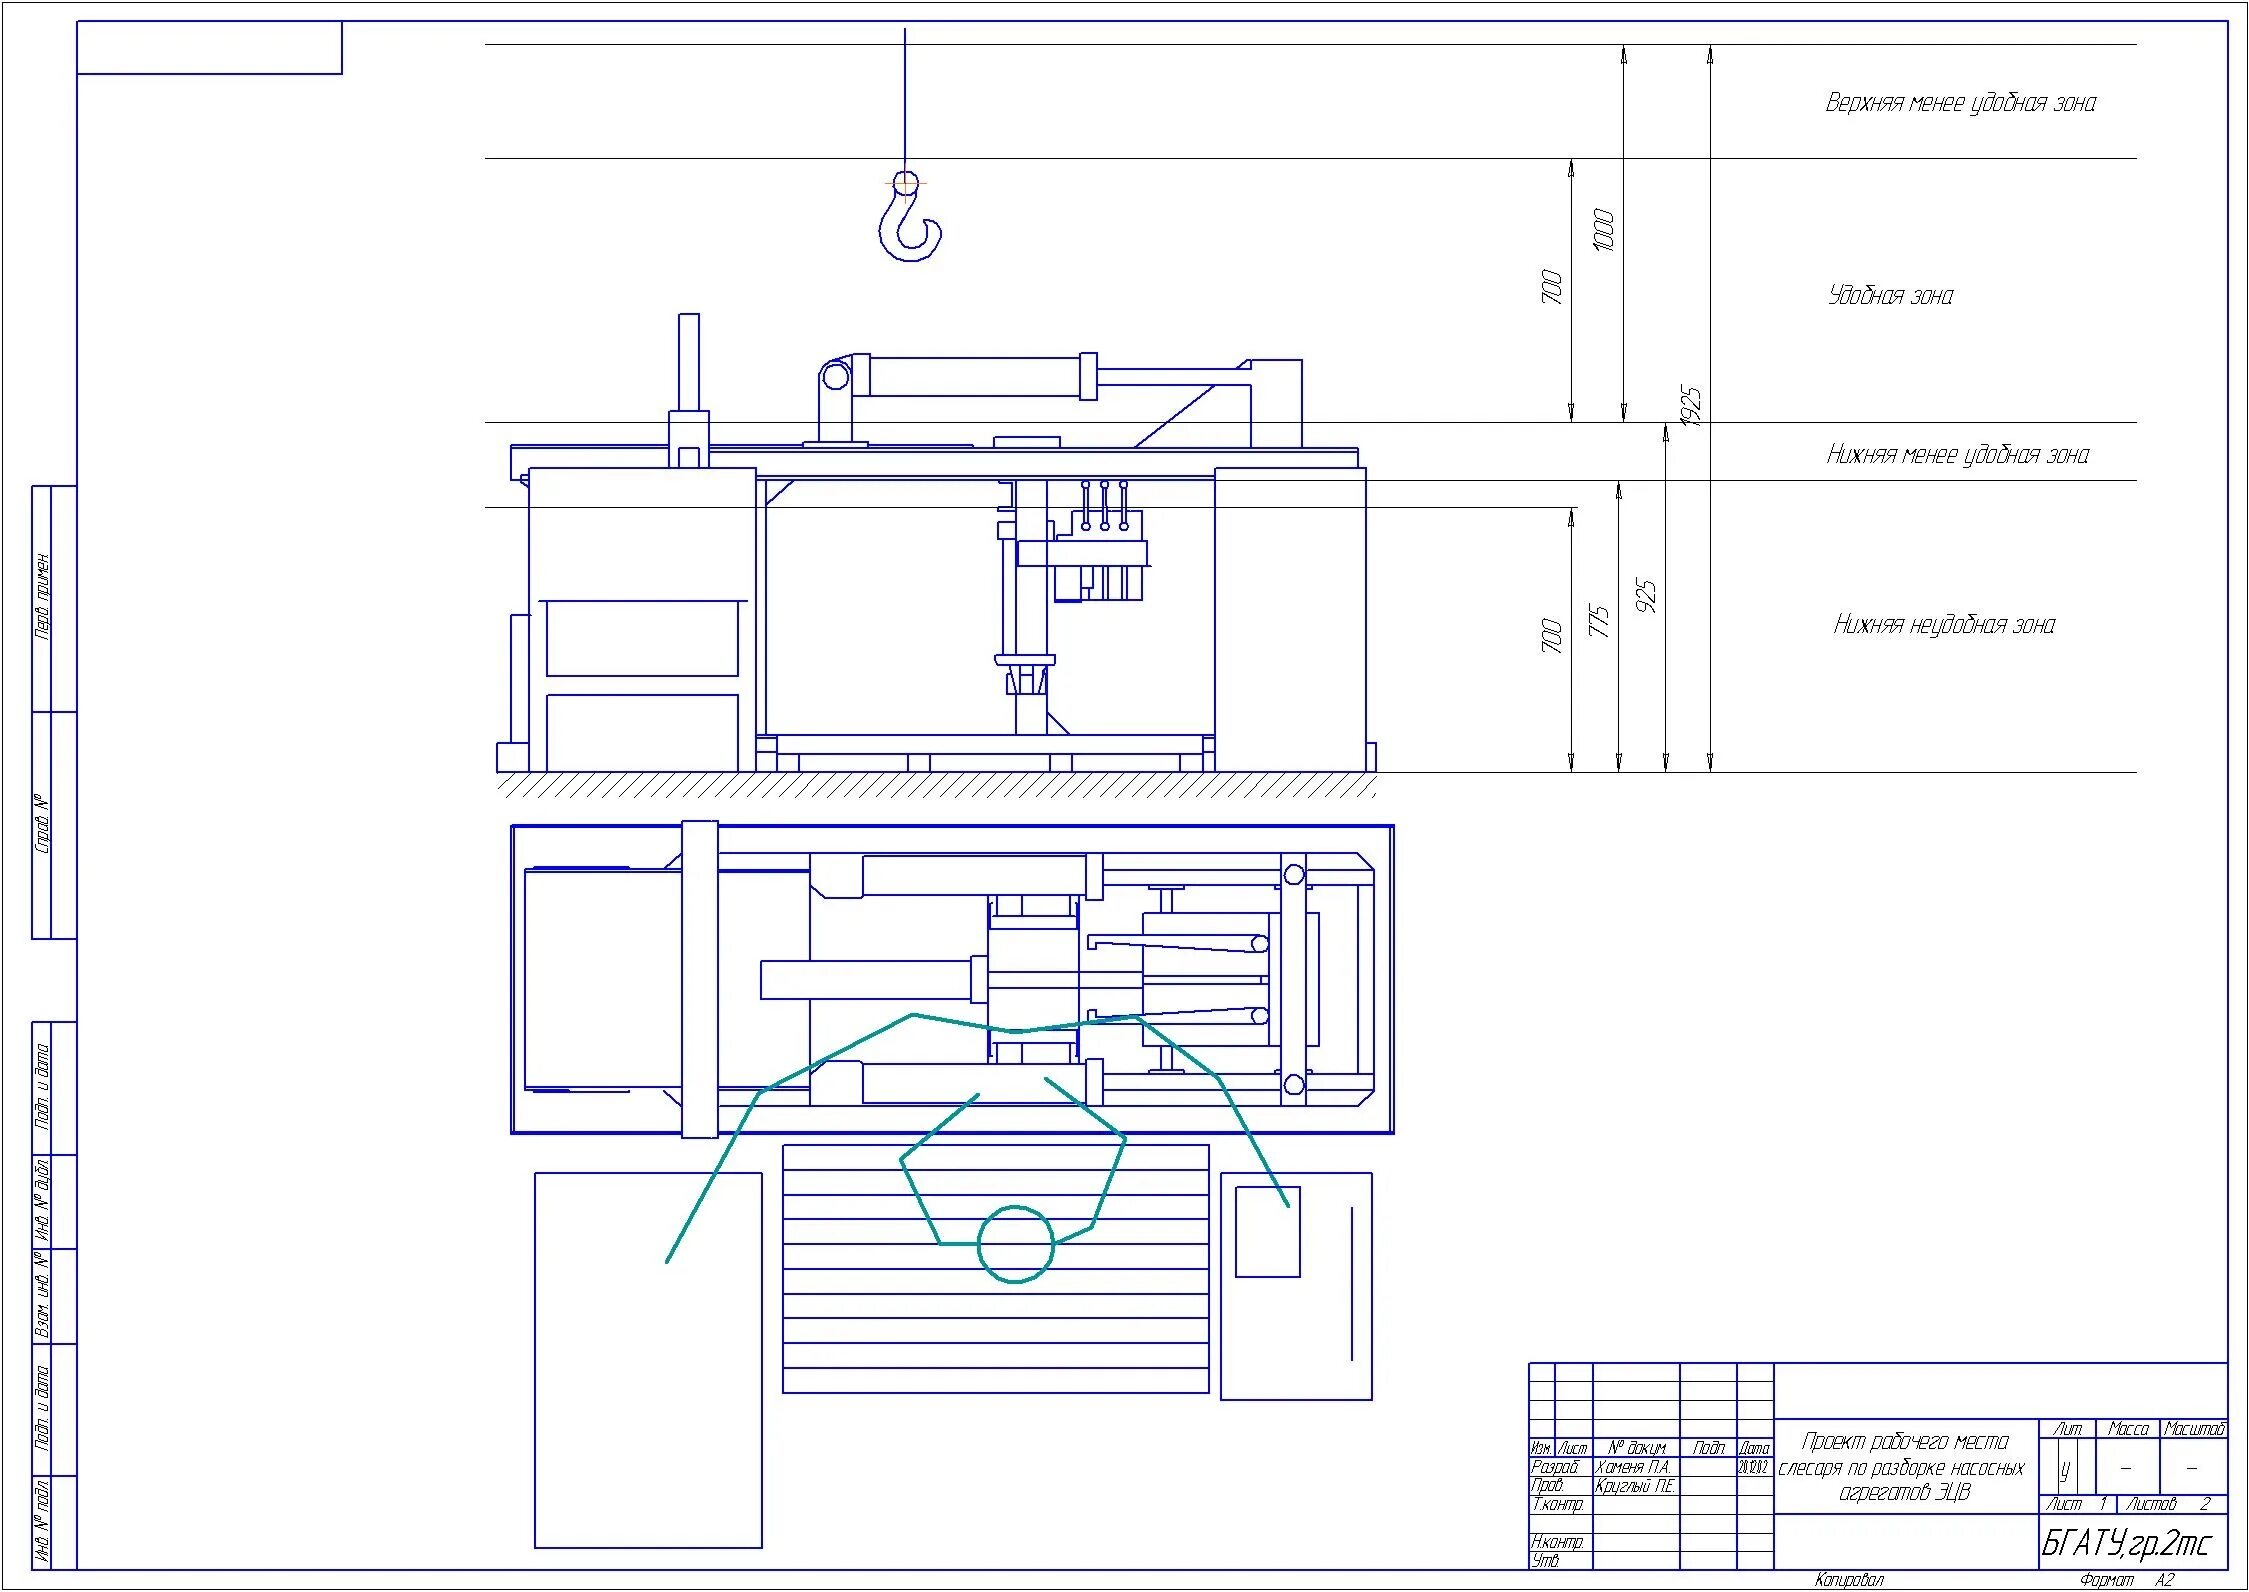Click the large empty rectangle left of grating
The image size is (2249, 1592).
648,1360
